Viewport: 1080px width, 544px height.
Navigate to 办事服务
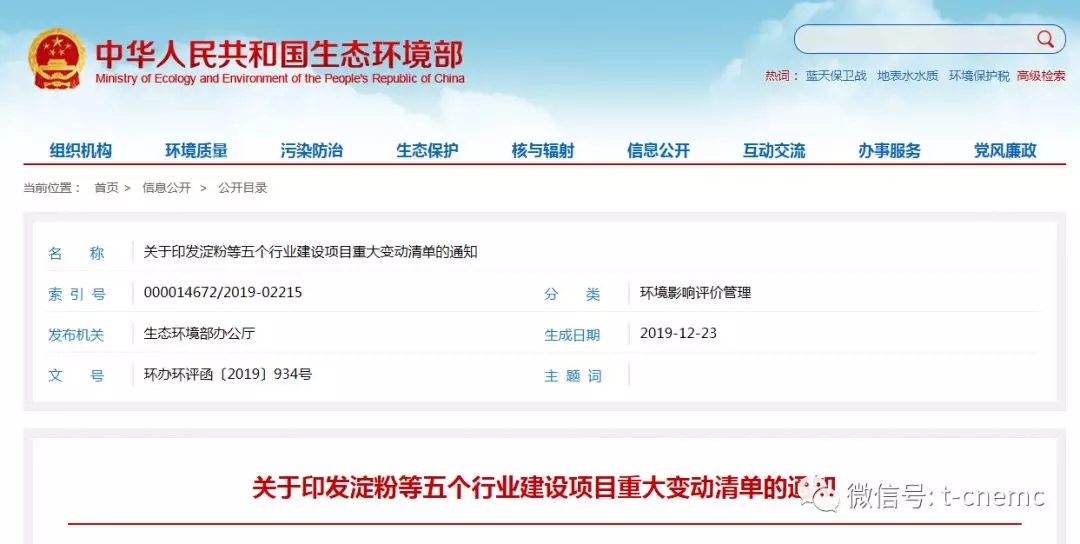tap(889, 151)
